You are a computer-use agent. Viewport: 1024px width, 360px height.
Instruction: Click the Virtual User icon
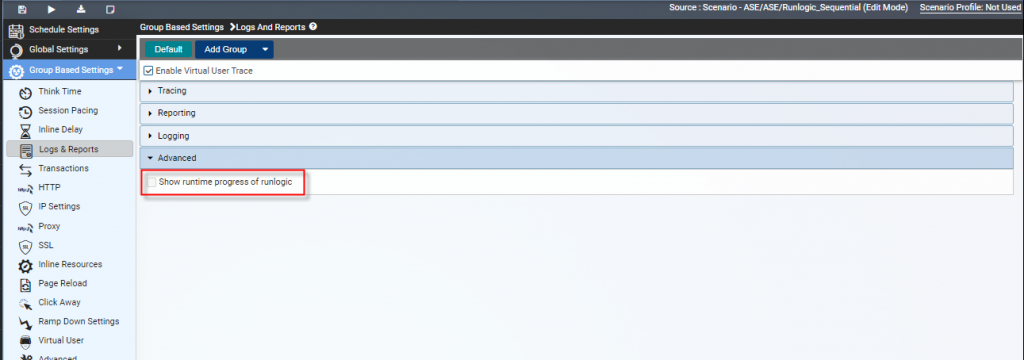pyautogui.click(x=26, y=341)
